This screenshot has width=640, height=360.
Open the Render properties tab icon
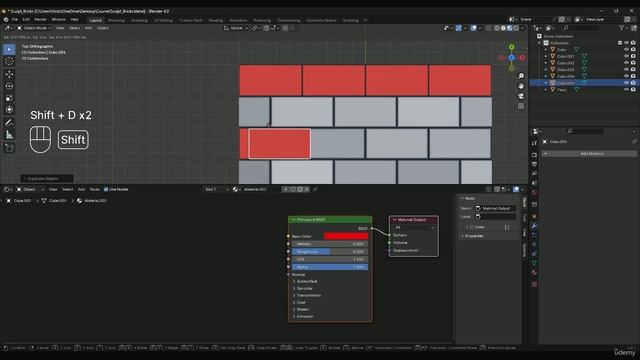click(x=534, y=155)
